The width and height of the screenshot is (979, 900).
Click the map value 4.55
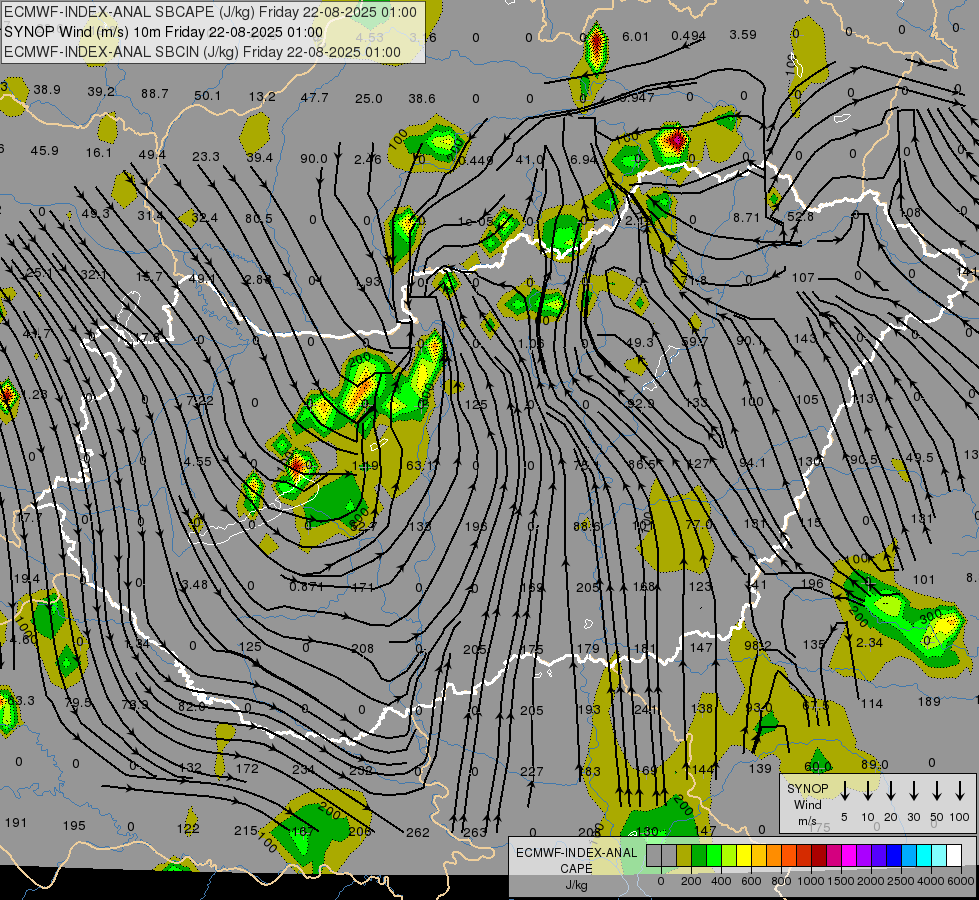pos(197,462)
